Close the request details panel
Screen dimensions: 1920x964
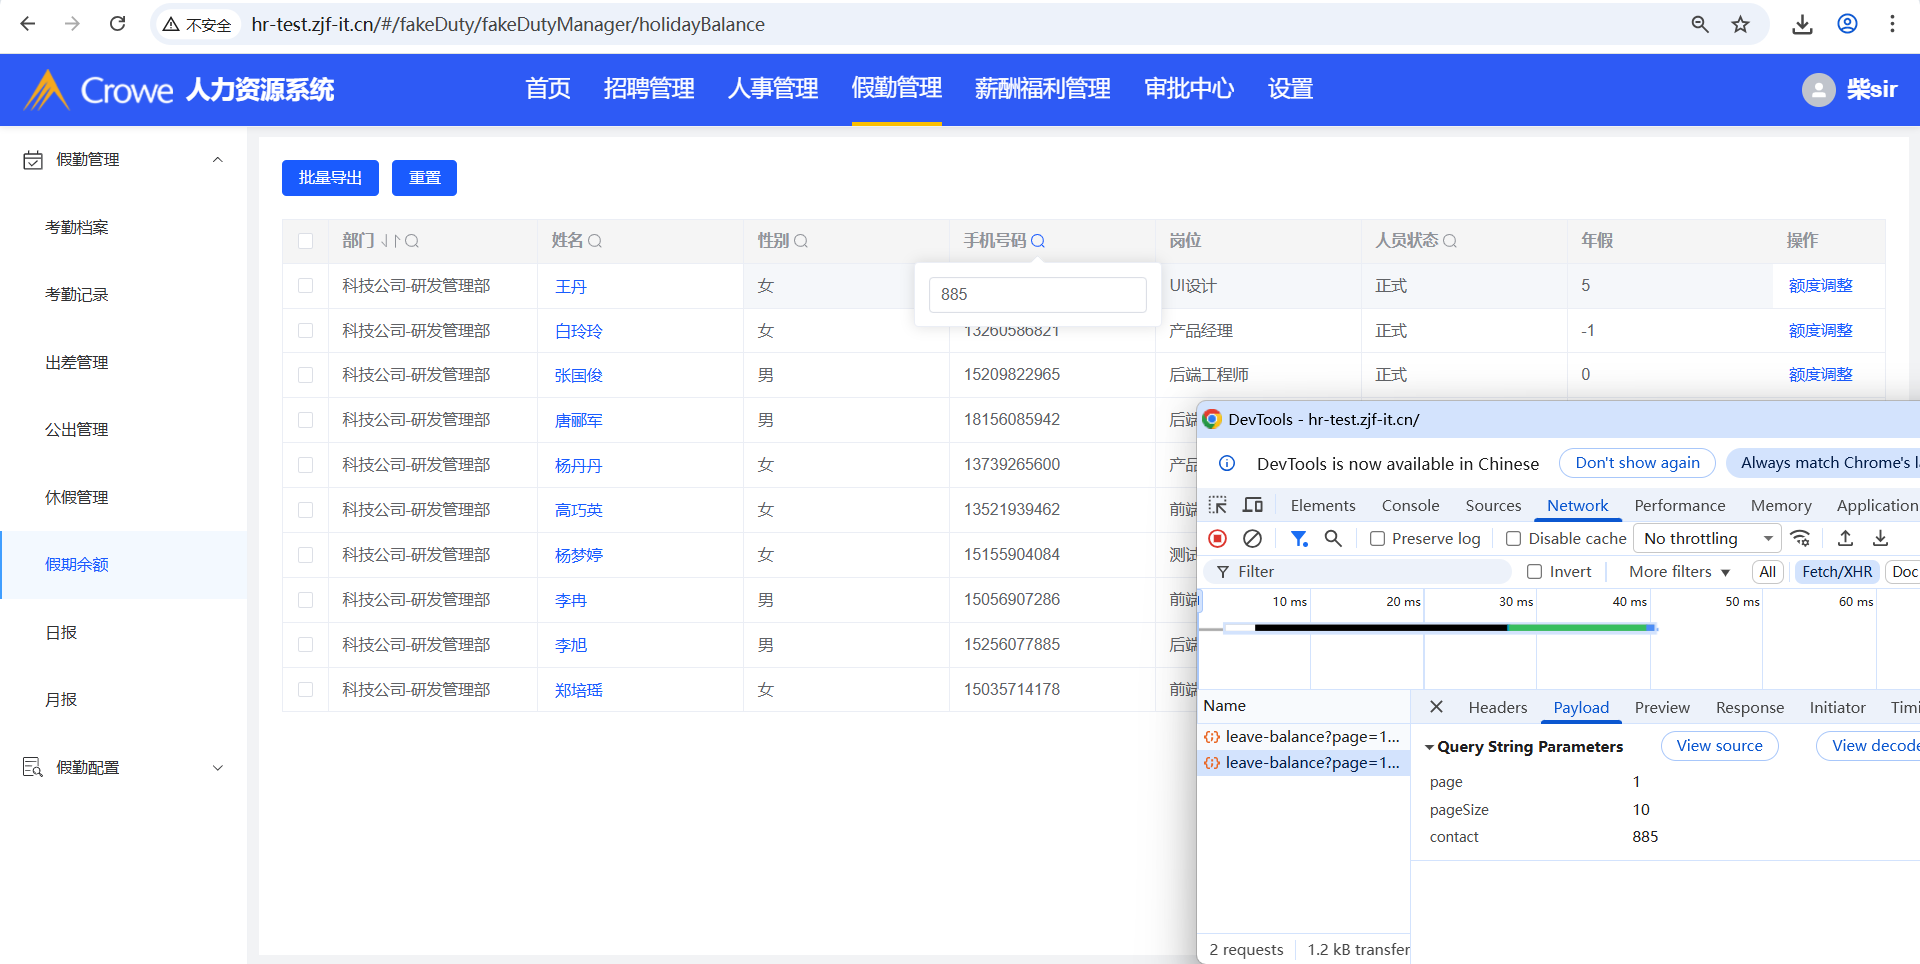(x=1436, y=707)
